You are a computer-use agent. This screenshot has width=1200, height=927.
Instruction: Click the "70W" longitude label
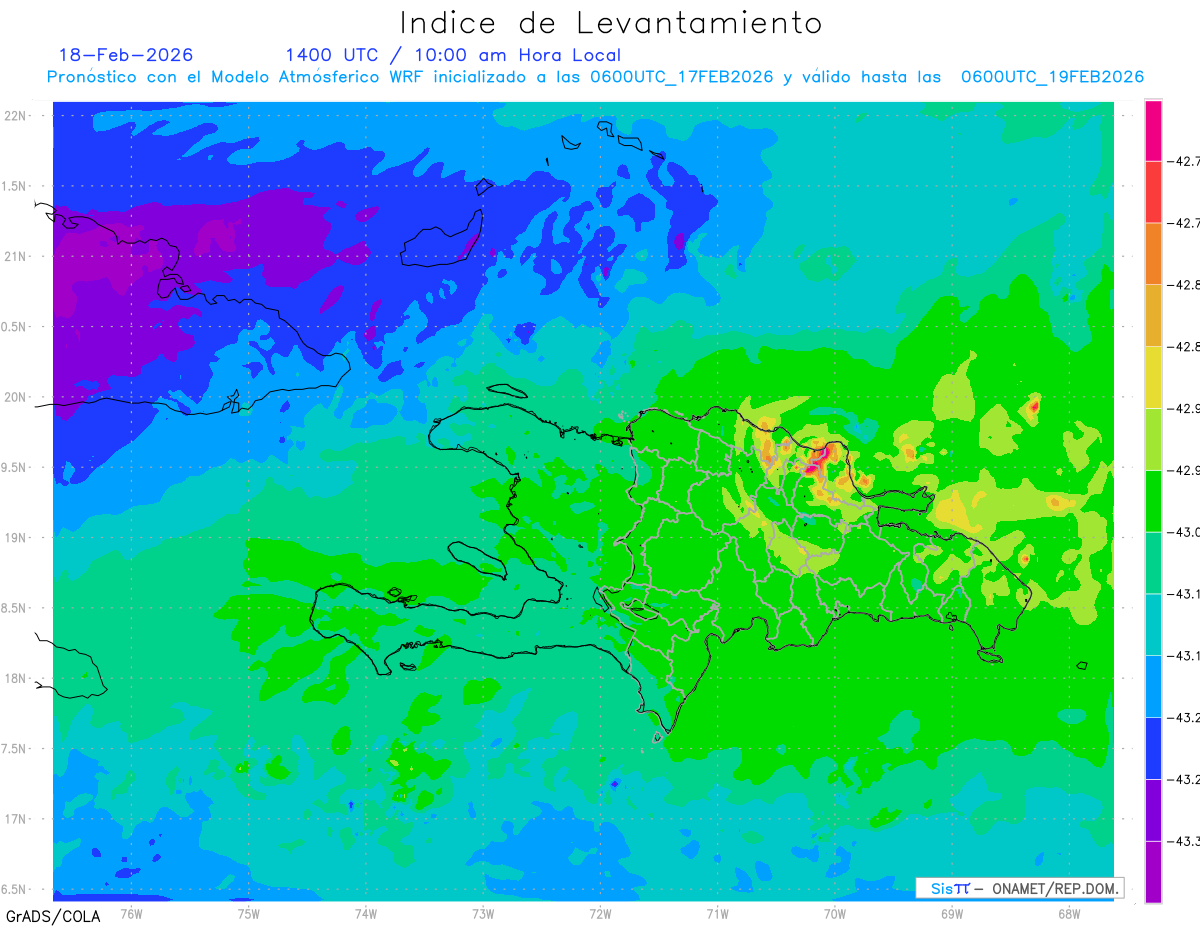click(x=835, y=913)
